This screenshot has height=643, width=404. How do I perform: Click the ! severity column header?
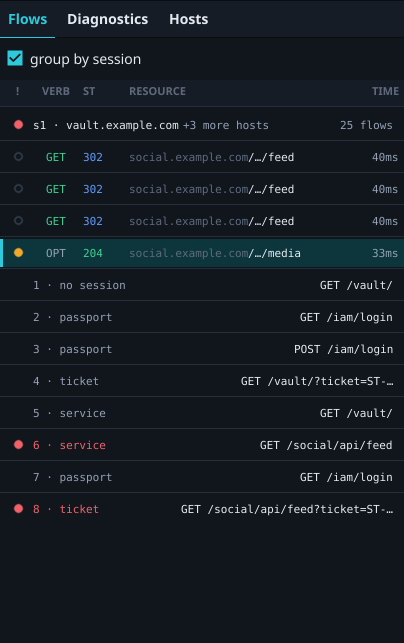[x=17, y=91]
